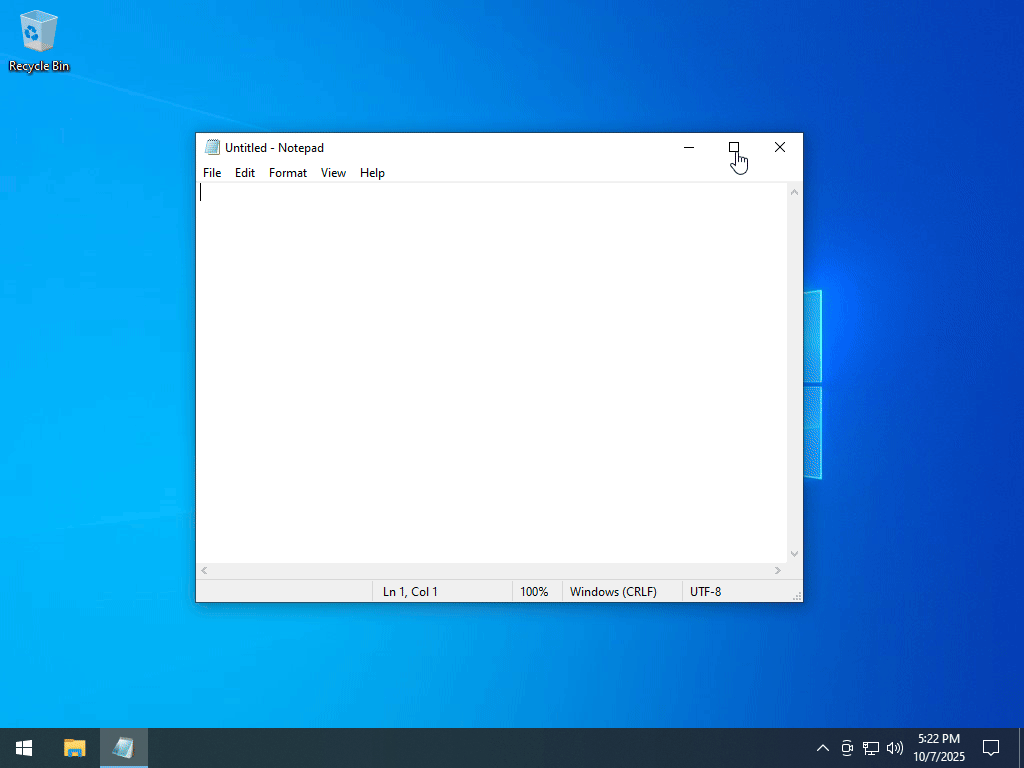Open the volume speaker tray icon
This screenshot has height=768, width=1024.
895,747
